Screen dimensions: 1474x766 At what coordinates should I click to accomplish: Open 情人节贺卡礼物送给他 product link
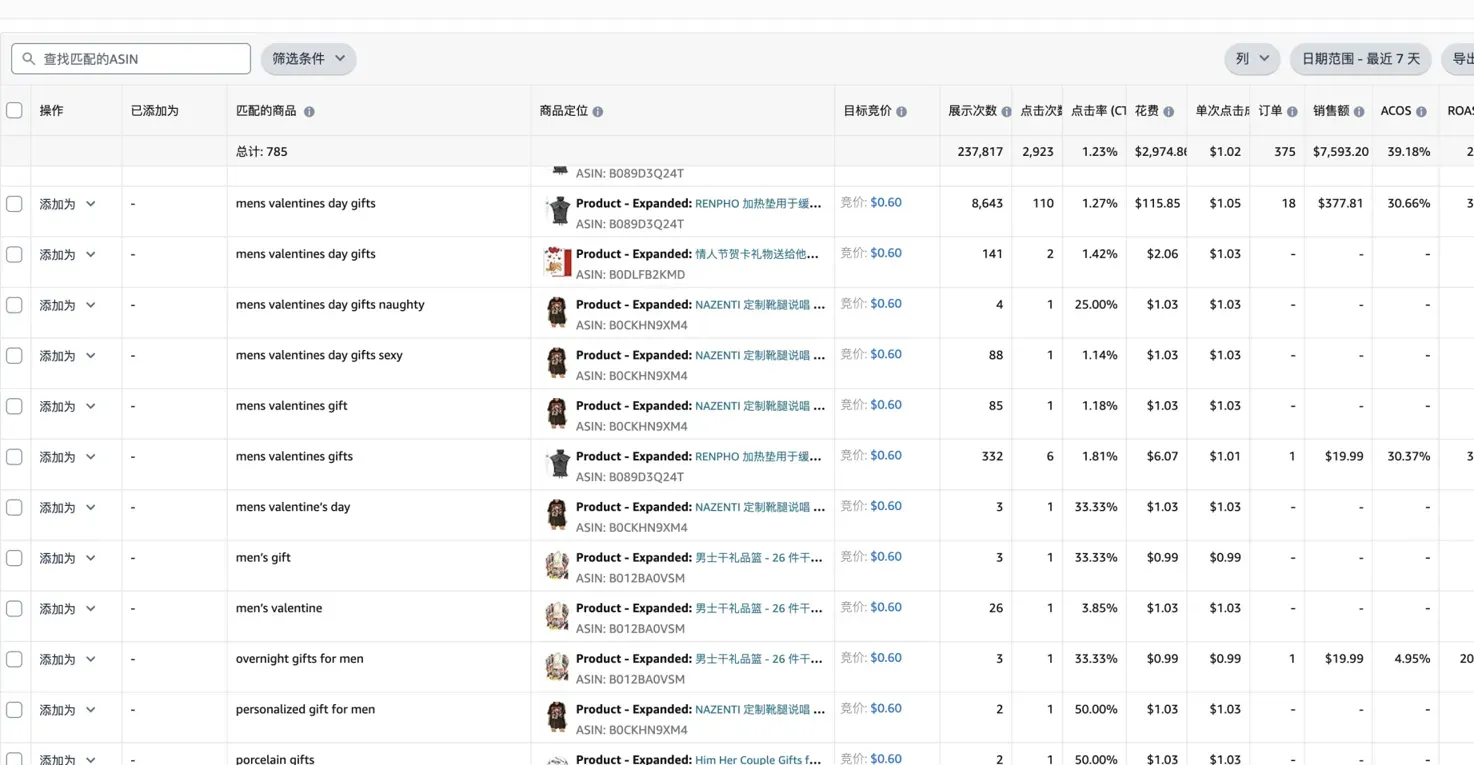click(x=756, y=254)
